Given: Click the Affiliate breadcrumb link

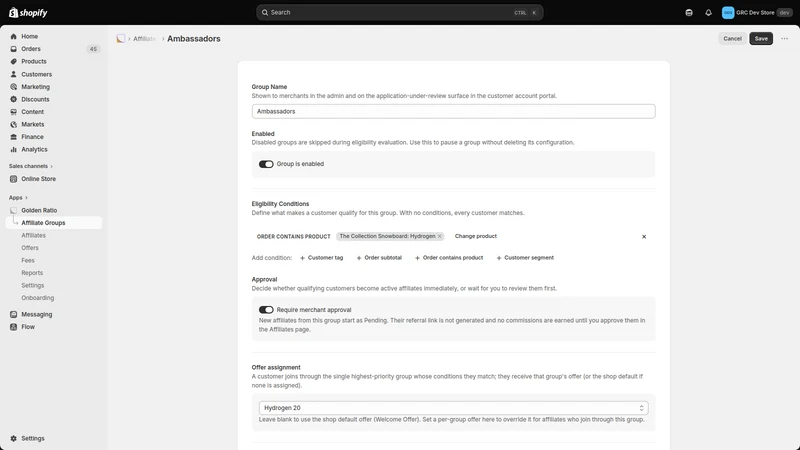Looking at the screenshot, I should pos(144,39).
